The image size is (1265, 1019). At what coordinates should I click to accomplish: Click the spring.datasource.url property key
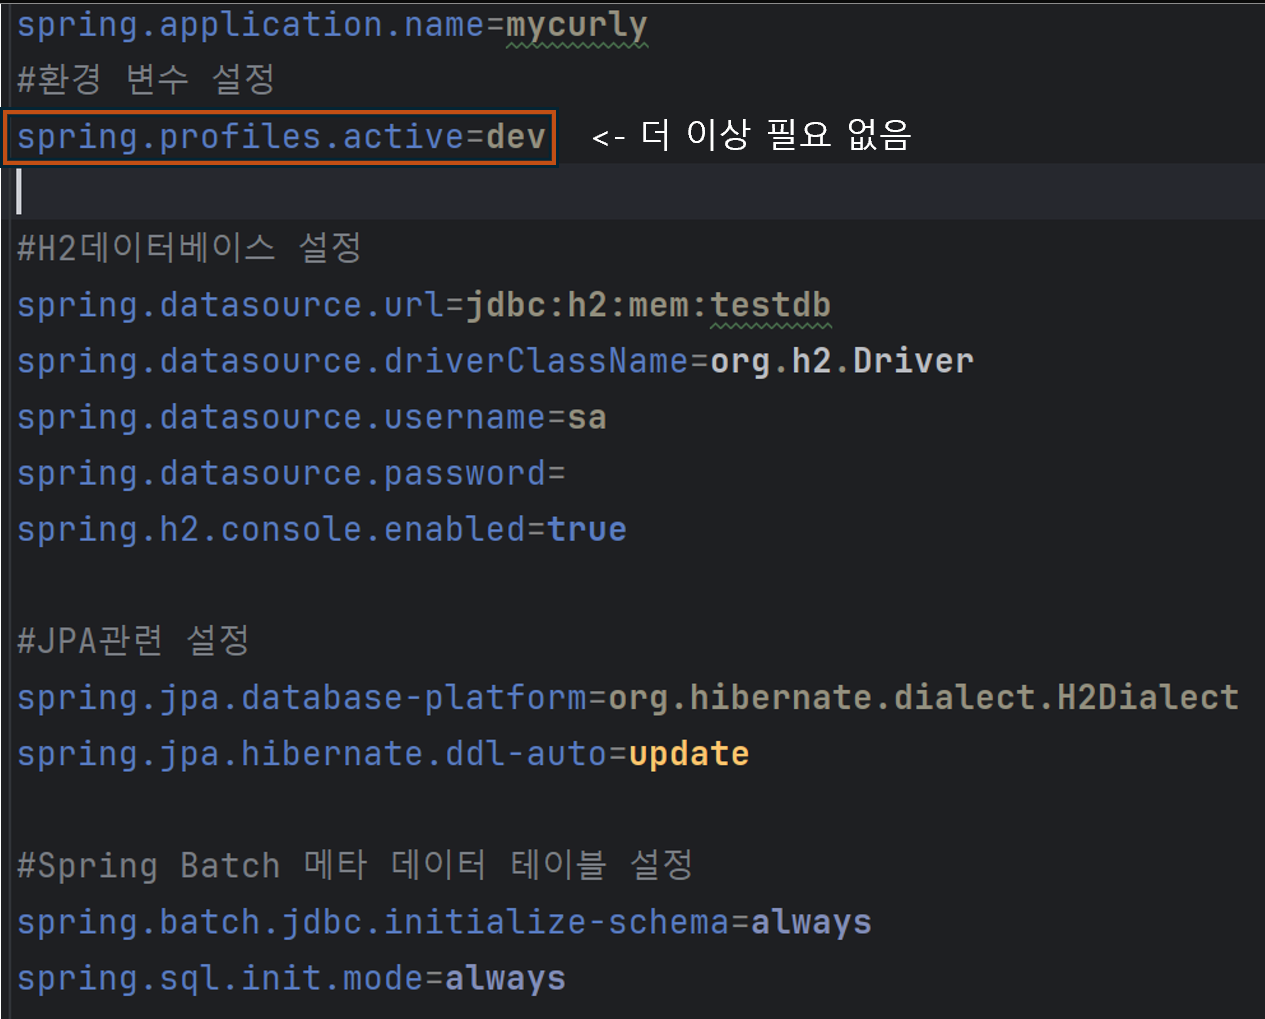pos(231,305)
